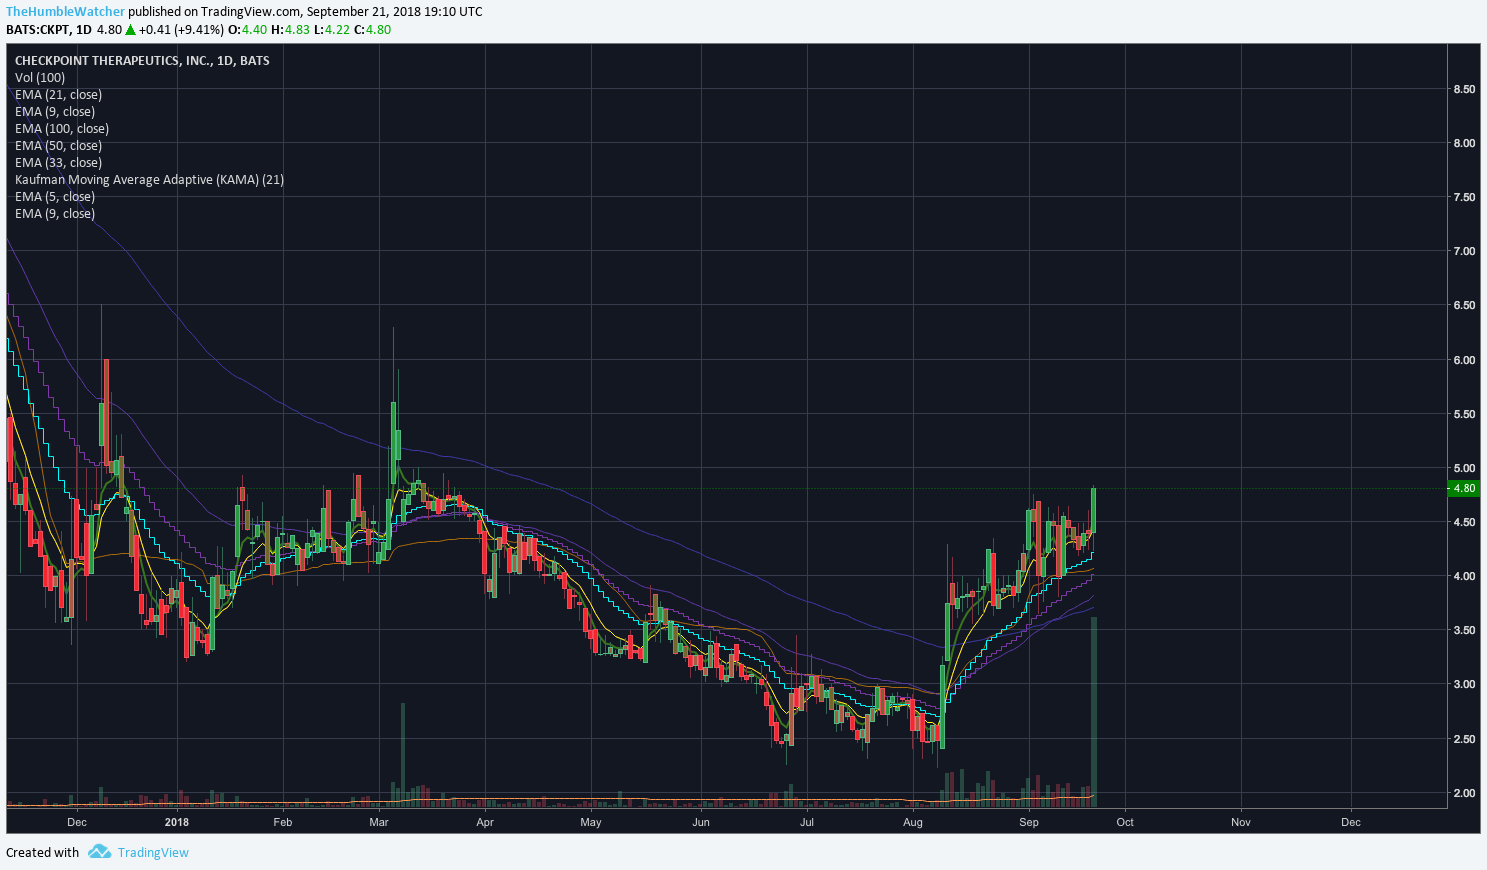The image size is (1487, 870).
Task: Click the Jul label on time axis
Action: click(x=807, y=822)
